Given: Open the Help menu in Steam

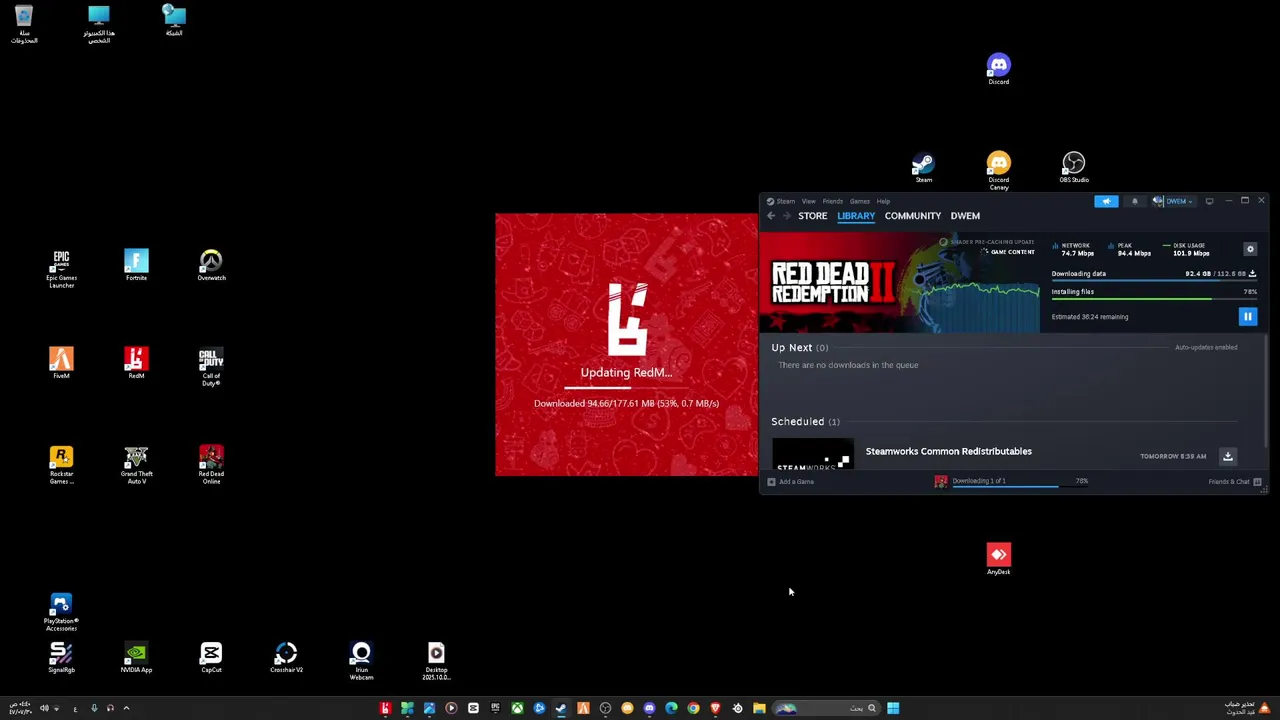Looking at the screenshot, I should pos(883,201).
